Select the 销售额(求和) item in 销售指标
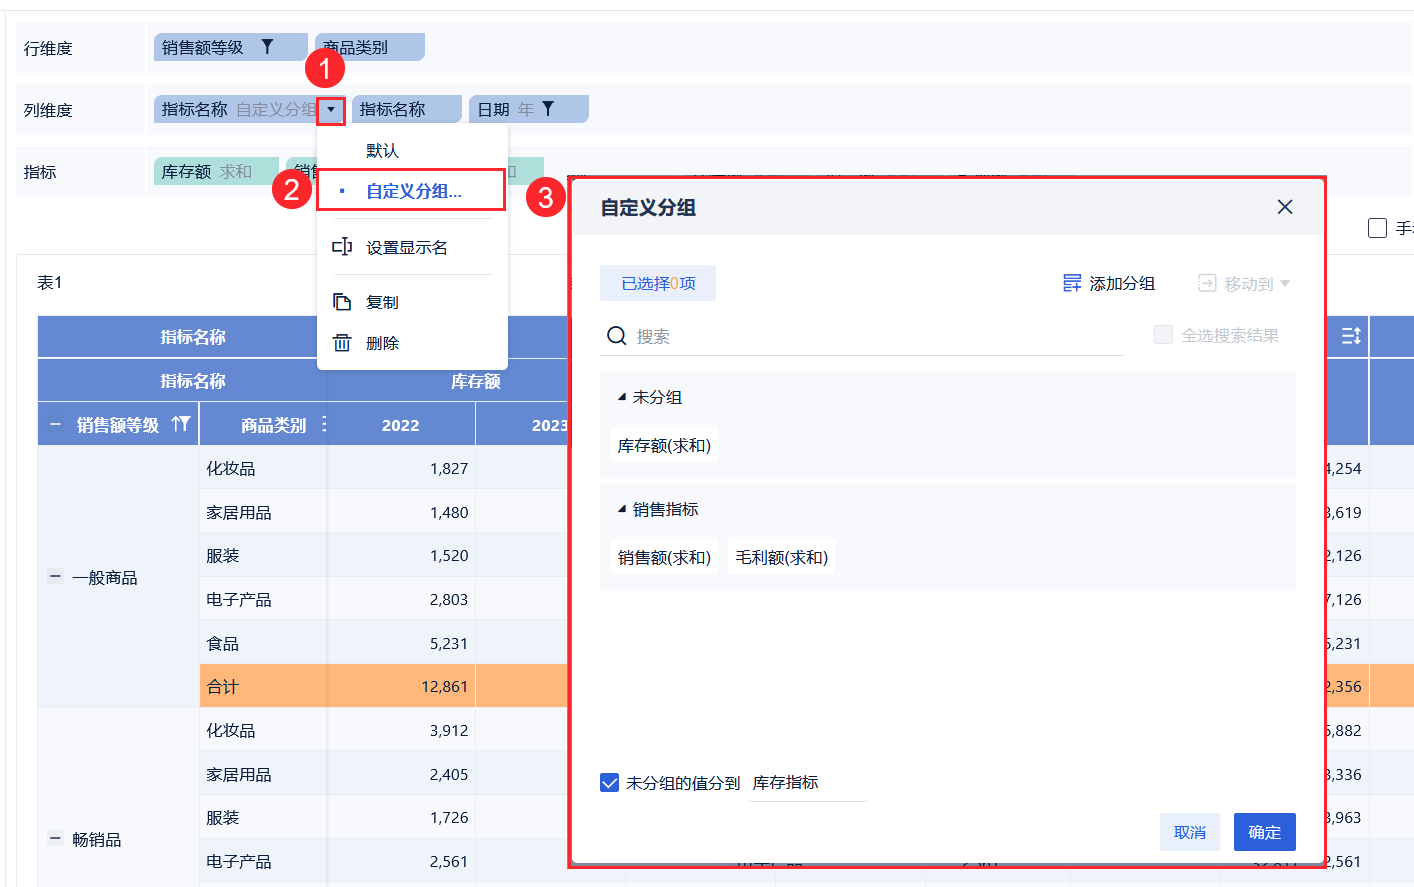1414x887 pixels. pyautogui.click(x=664, y=557)
